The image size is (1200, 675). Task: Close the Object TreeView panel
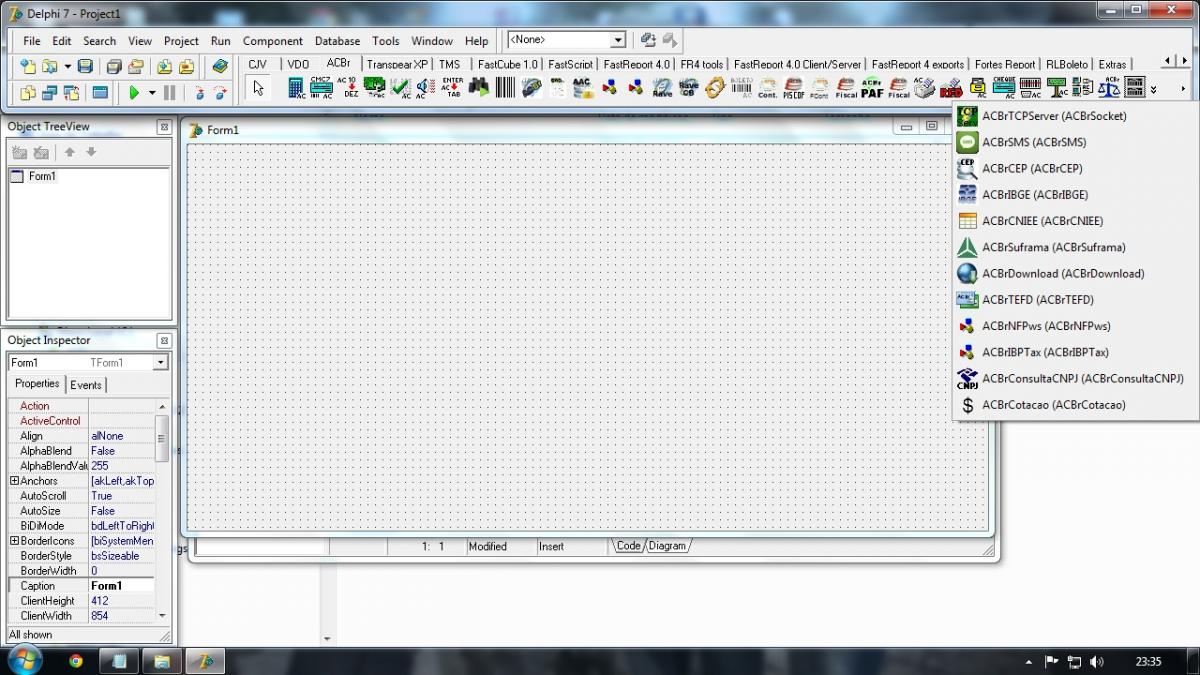coord(164,127)
